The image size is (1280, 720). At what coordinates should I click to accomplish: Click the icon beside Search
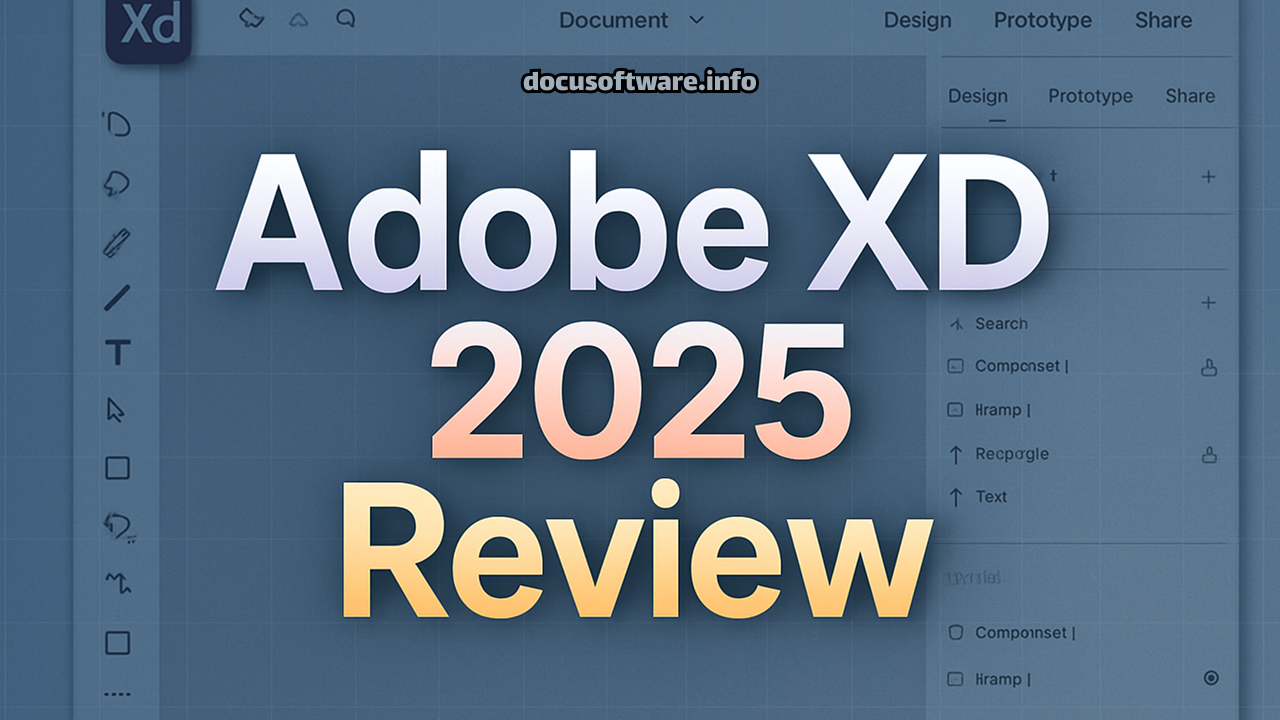pyautogui.click(x=955, y=324)
